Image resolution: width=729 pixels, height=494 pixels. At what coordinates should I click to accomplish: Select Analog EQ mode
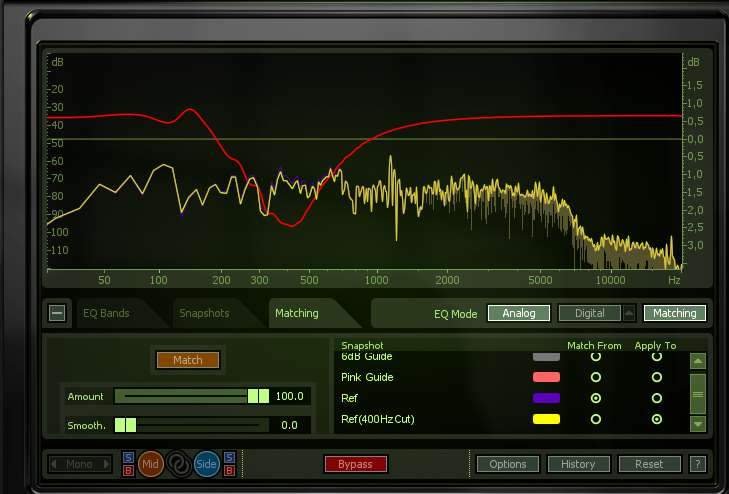519,313
